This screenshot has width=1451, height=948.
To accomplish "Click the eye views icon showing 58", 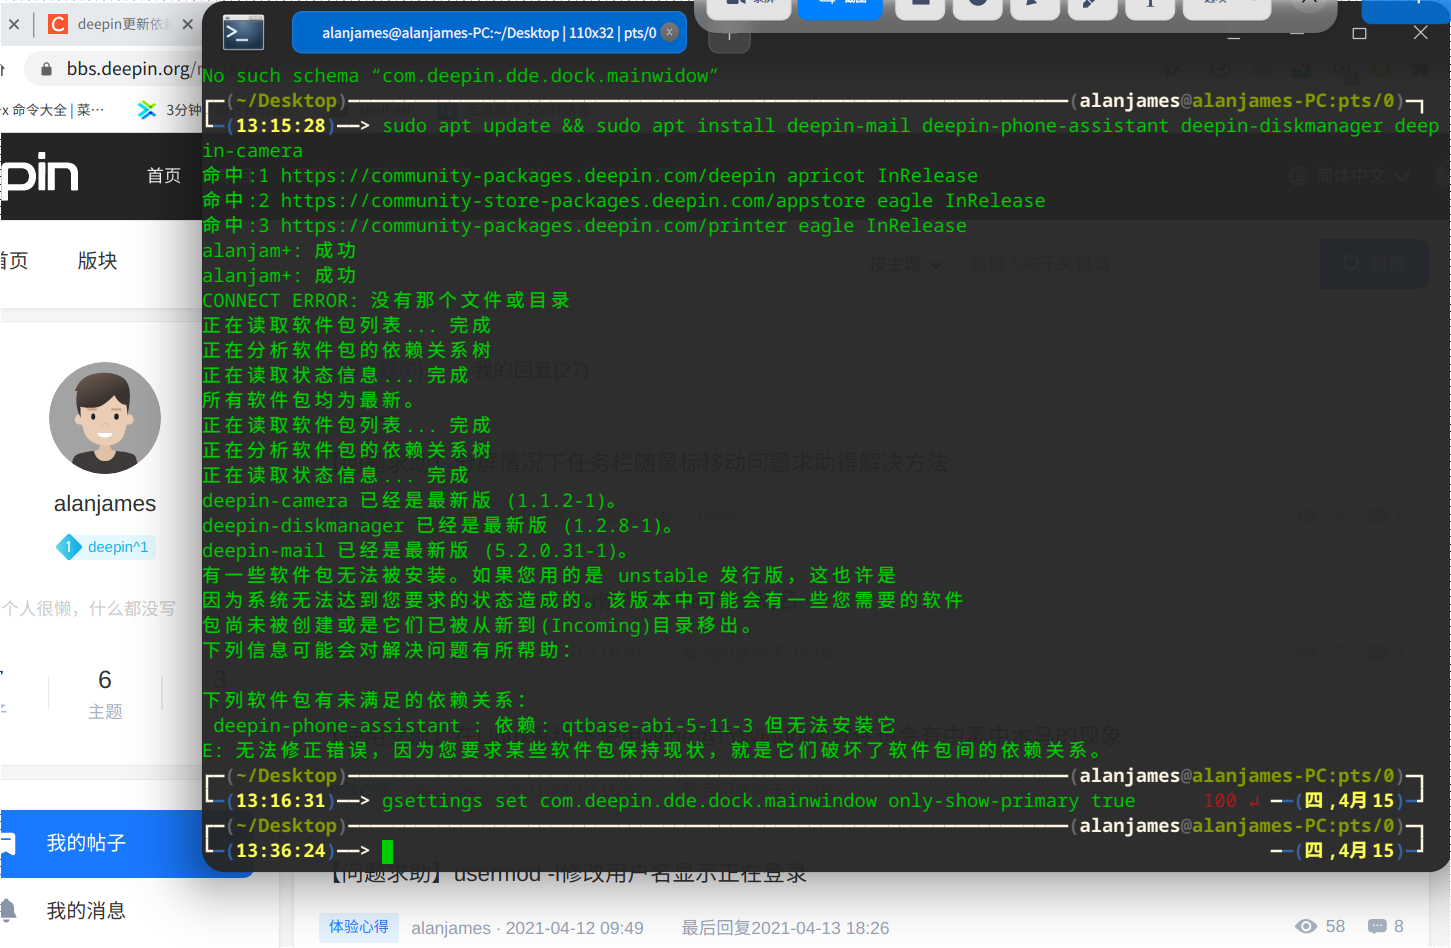I will pyautogui.click(x=1306, y=927).
